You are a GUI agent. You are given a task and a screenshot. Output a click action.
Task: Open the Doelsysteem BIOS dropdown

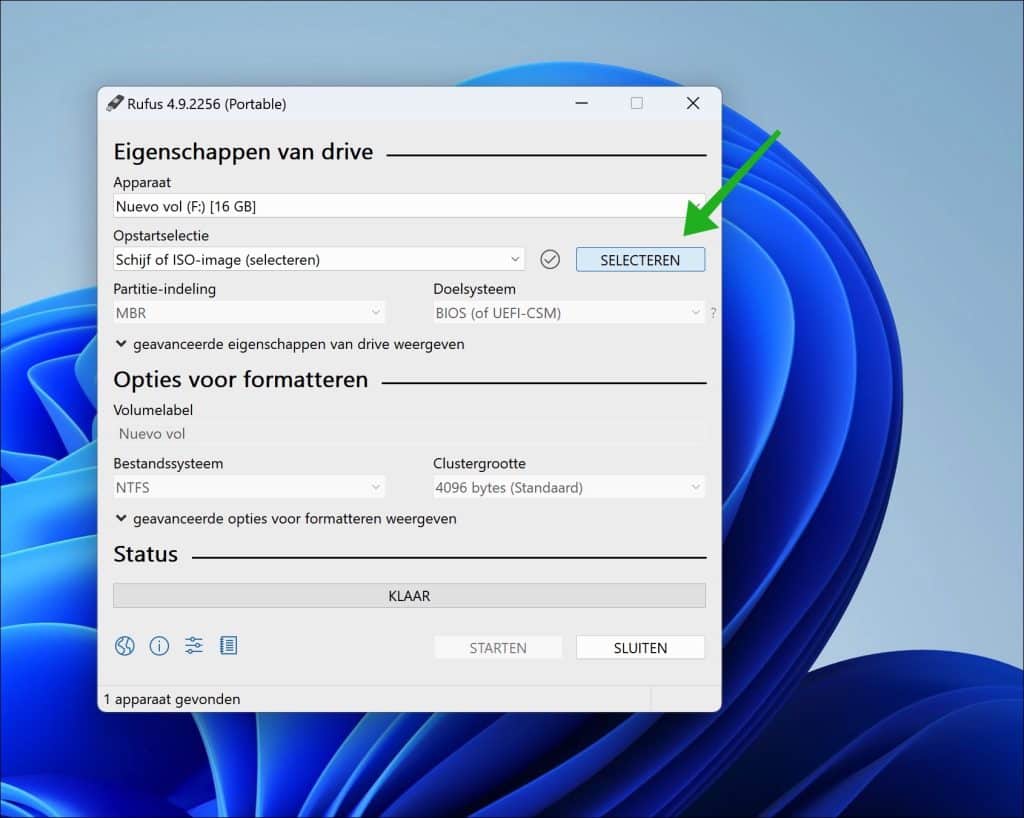569,313
